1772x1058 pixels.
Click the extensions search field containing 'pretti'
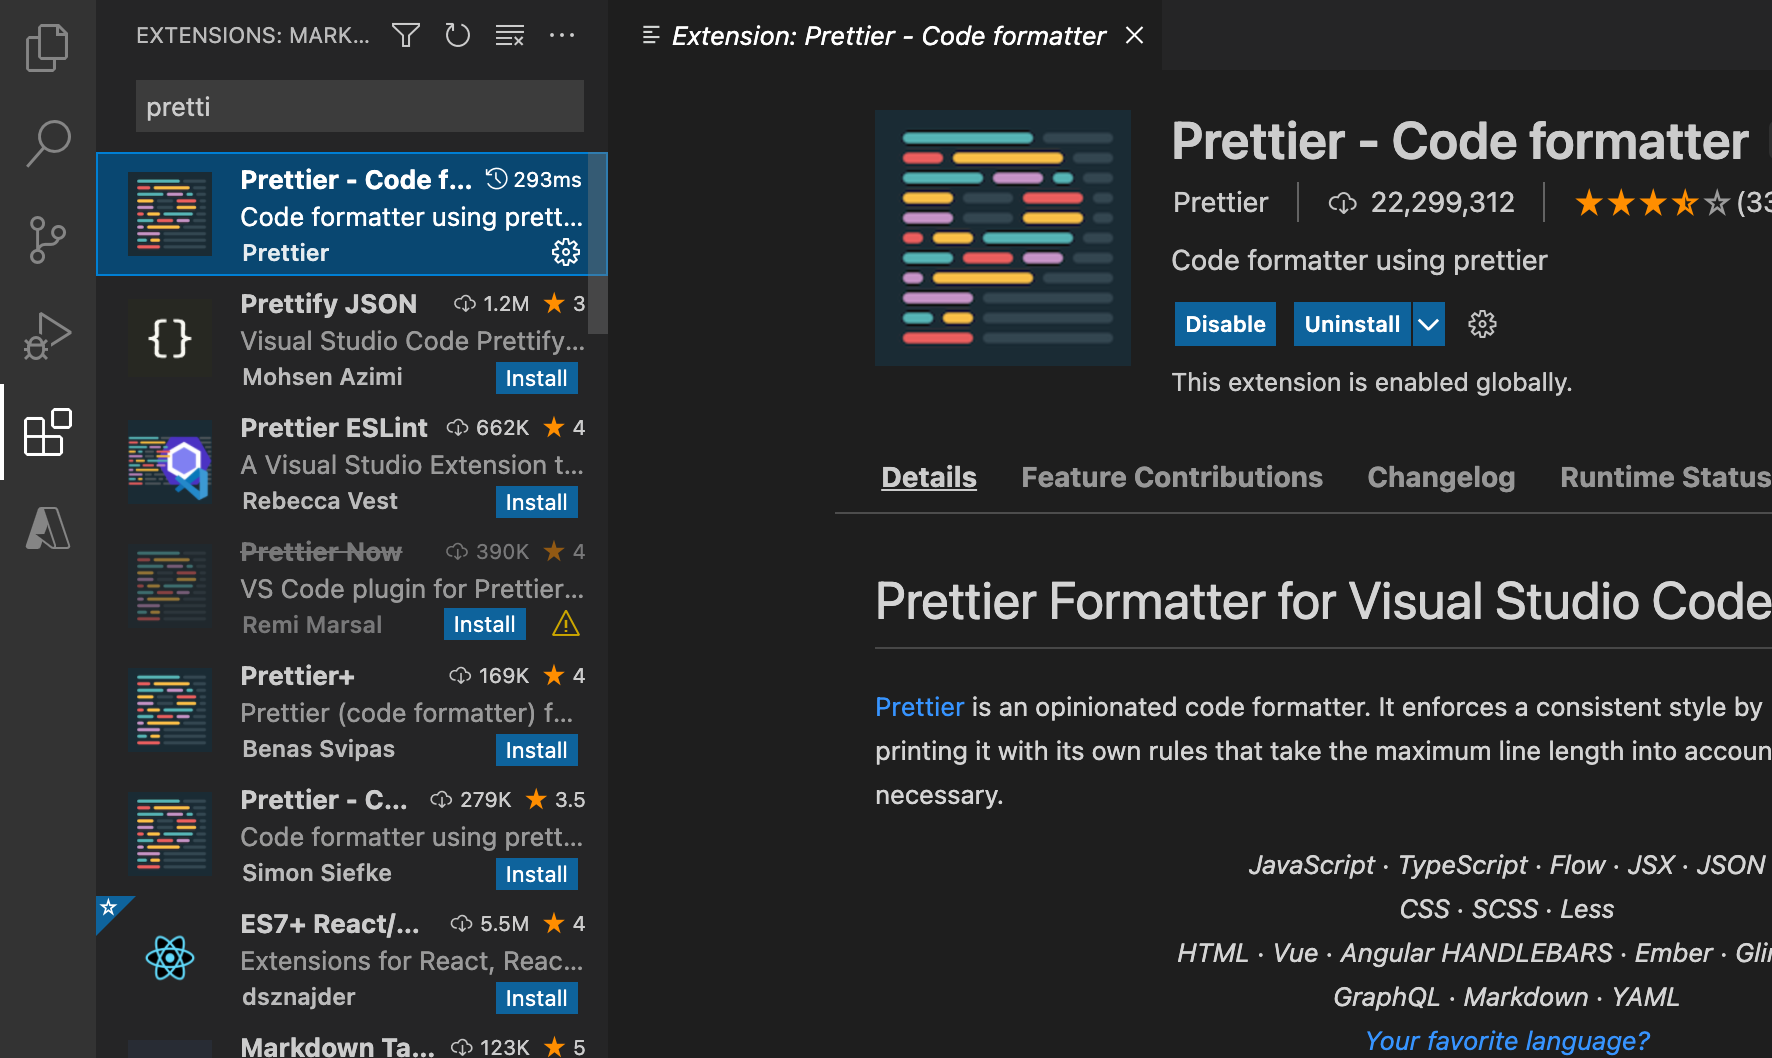(360, 106)
